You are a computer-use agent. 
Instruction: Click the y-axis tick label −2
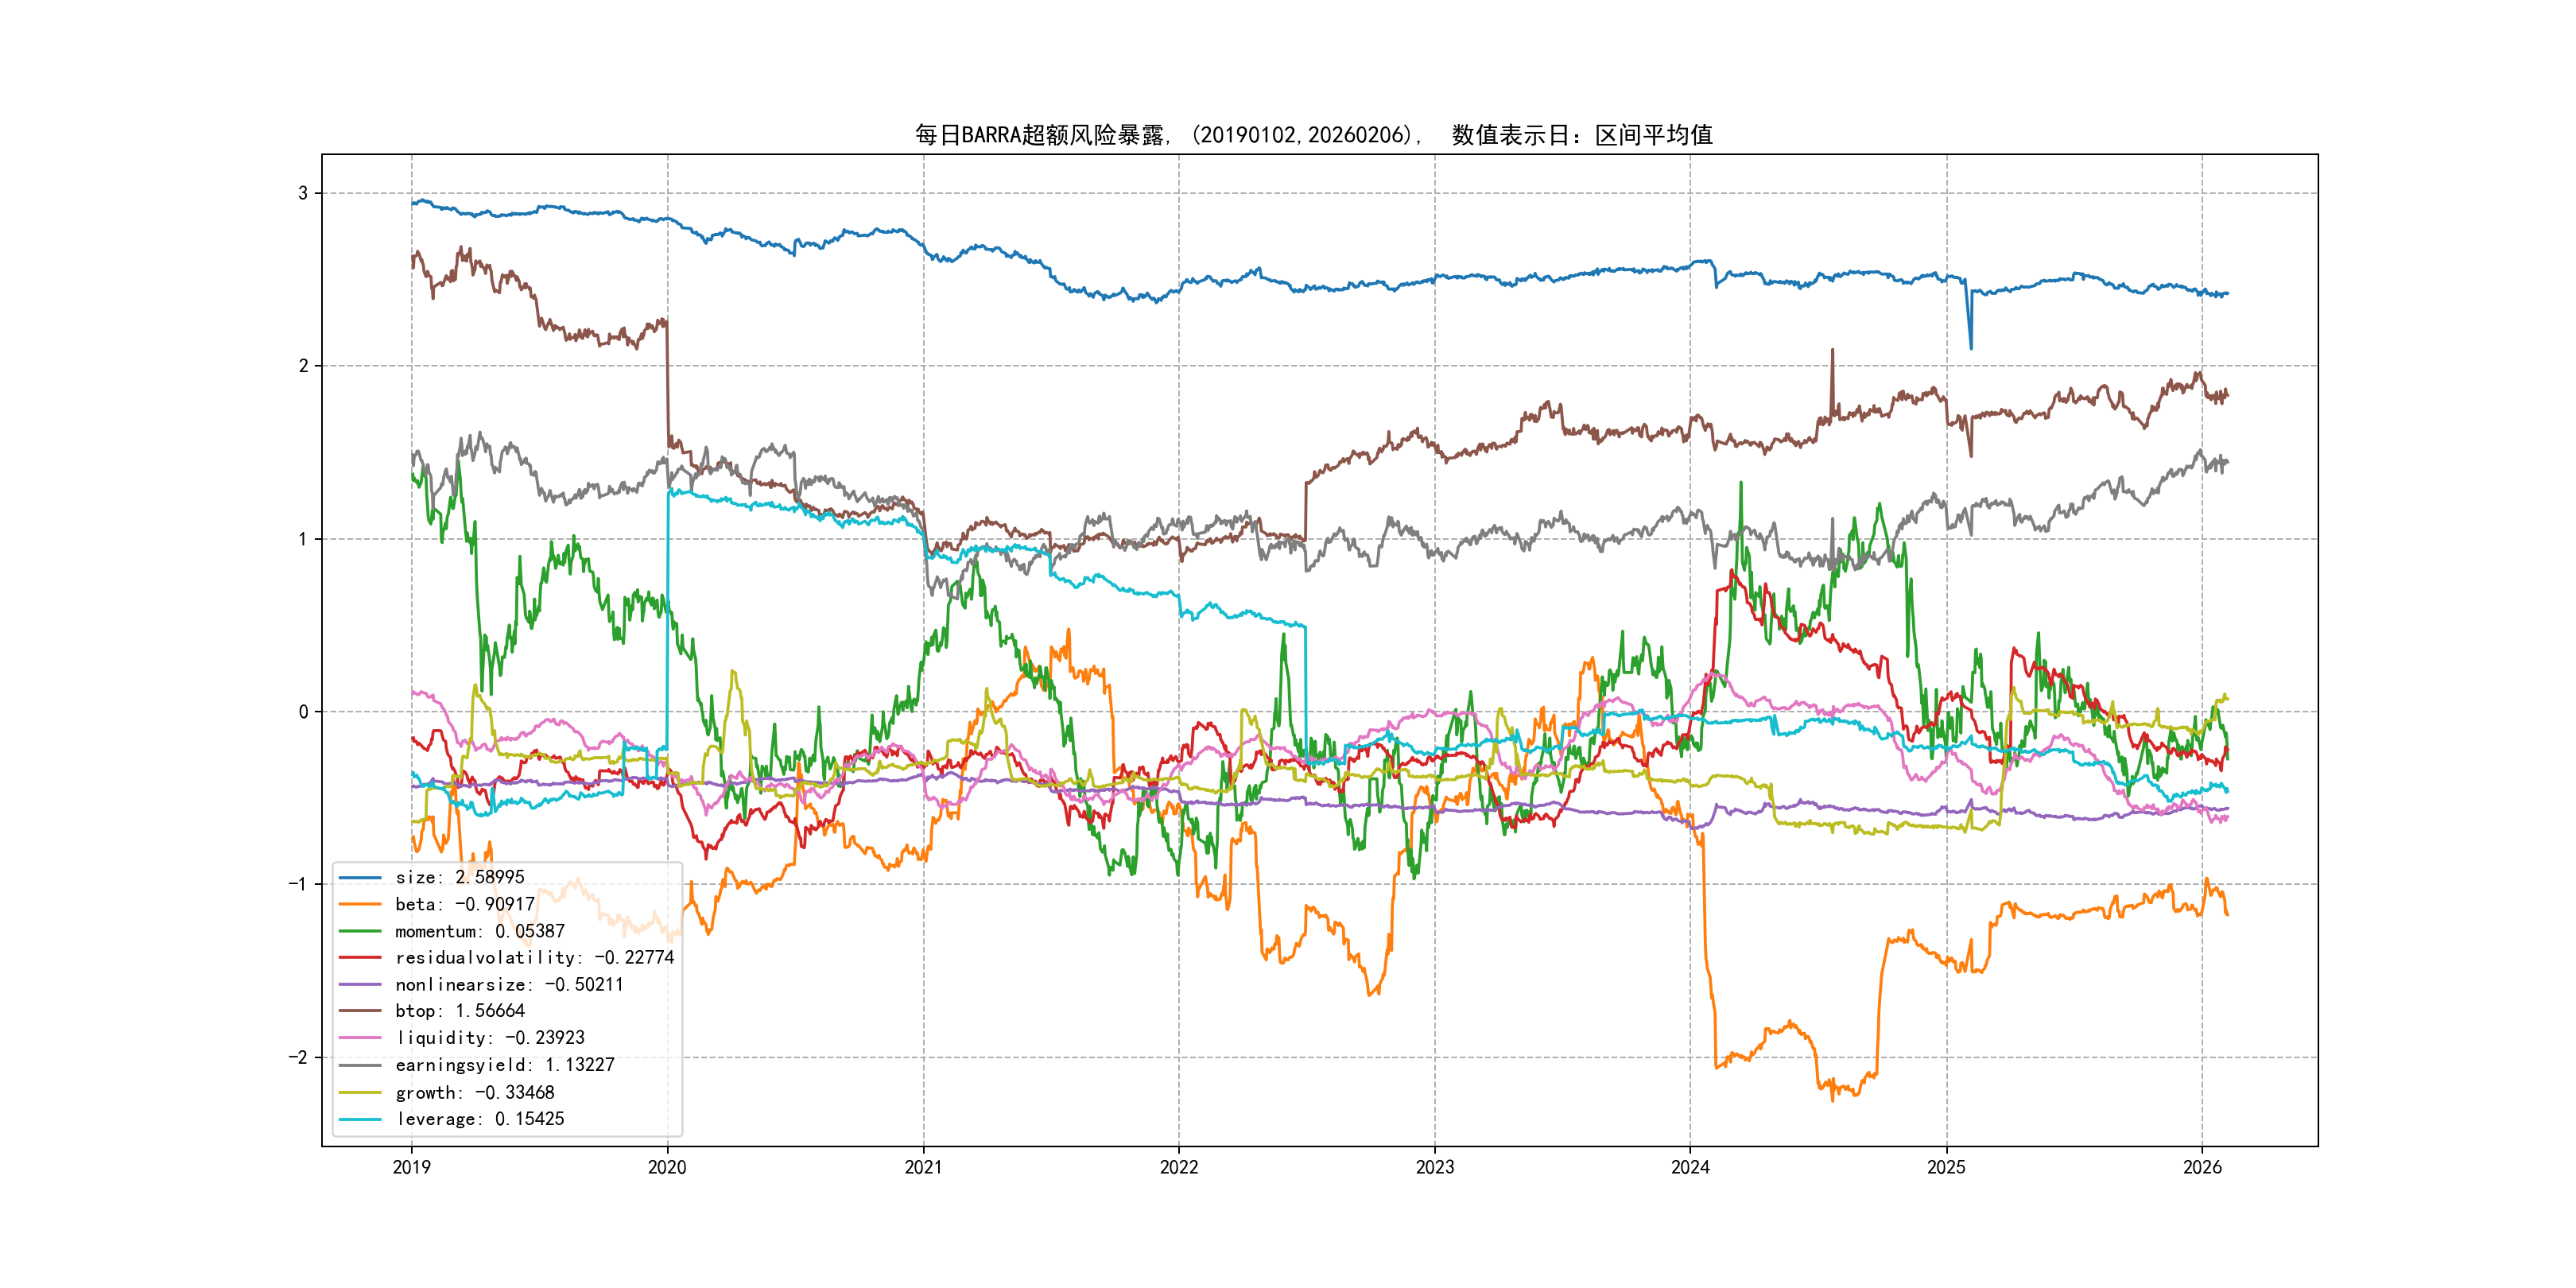[298, 1057]
